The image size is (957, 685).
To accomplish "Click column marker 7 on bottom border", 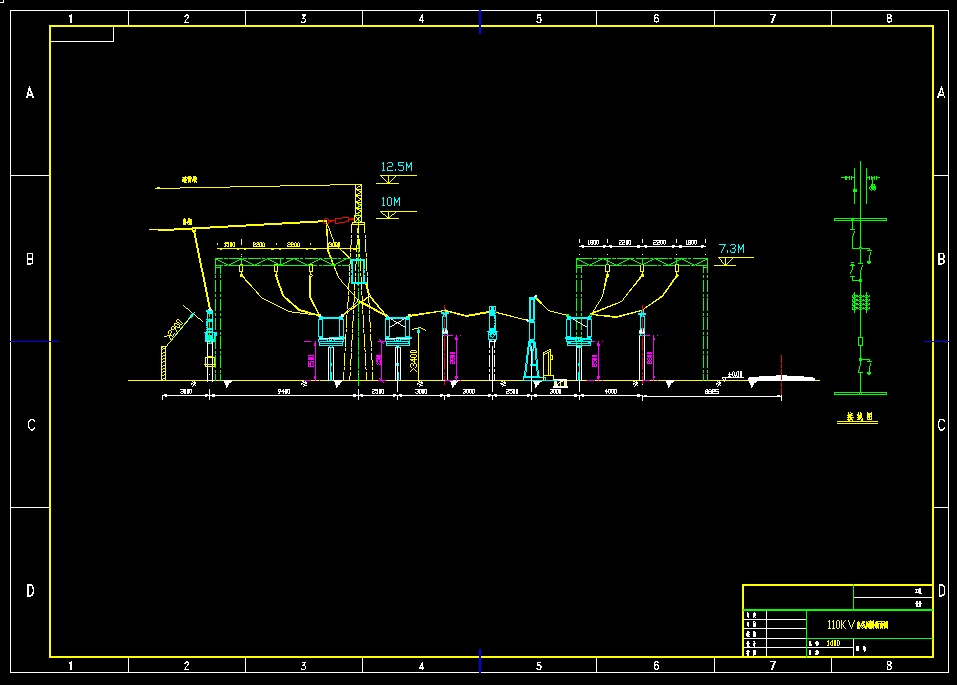I will pyautogui.click(x=773, y=666).
